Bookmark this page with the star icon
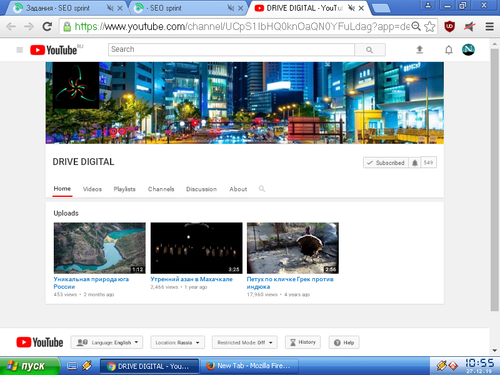 (x=430, y=27)
